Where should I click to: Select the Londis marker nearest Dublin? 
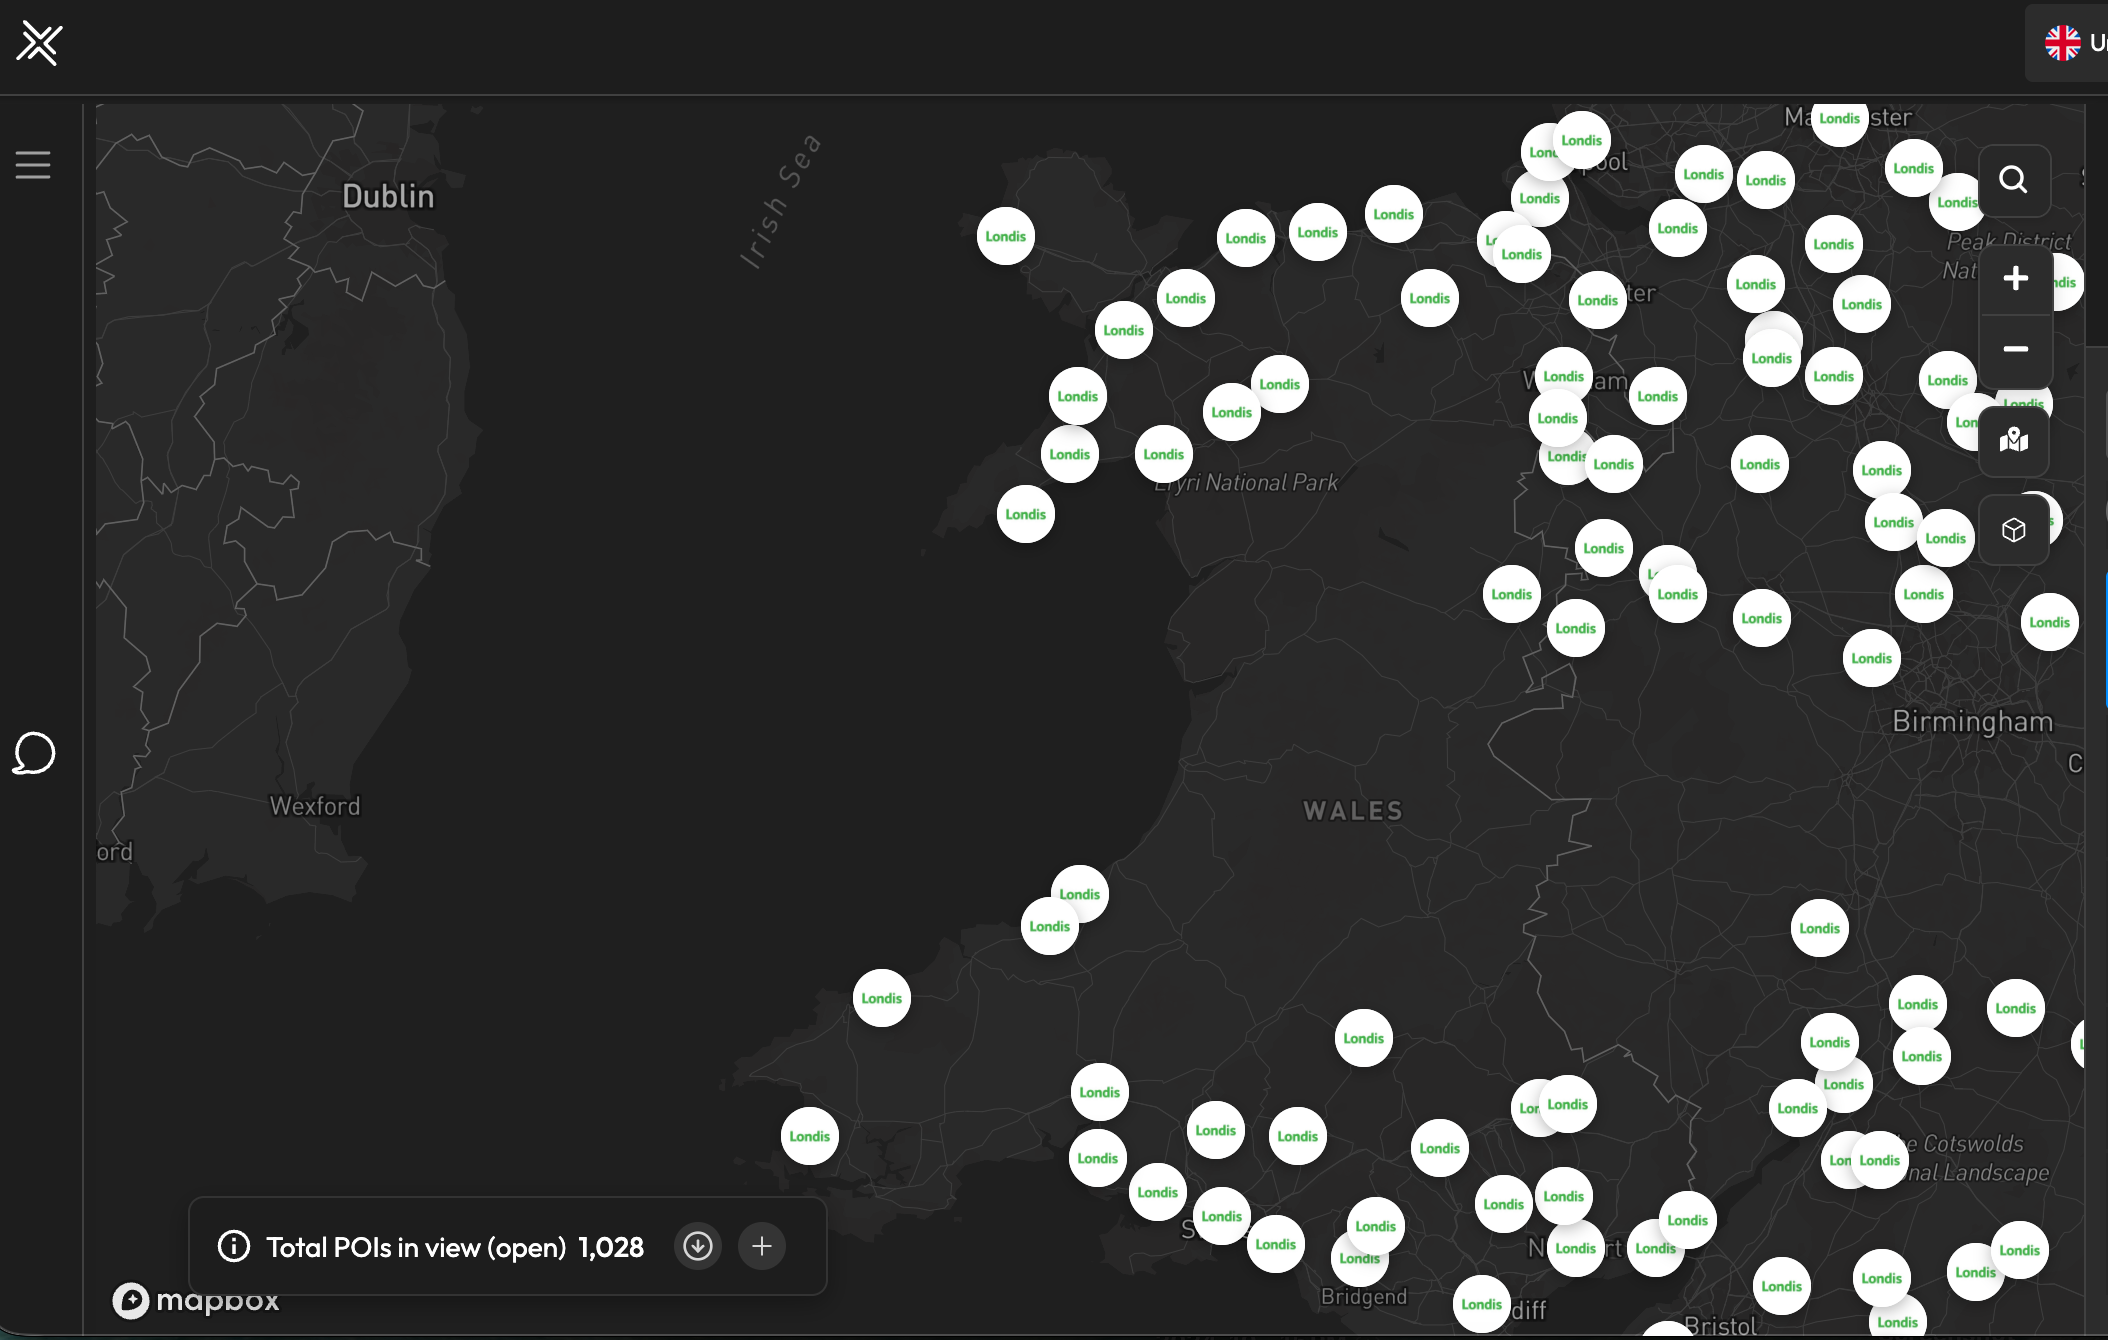click(1005, 237)
